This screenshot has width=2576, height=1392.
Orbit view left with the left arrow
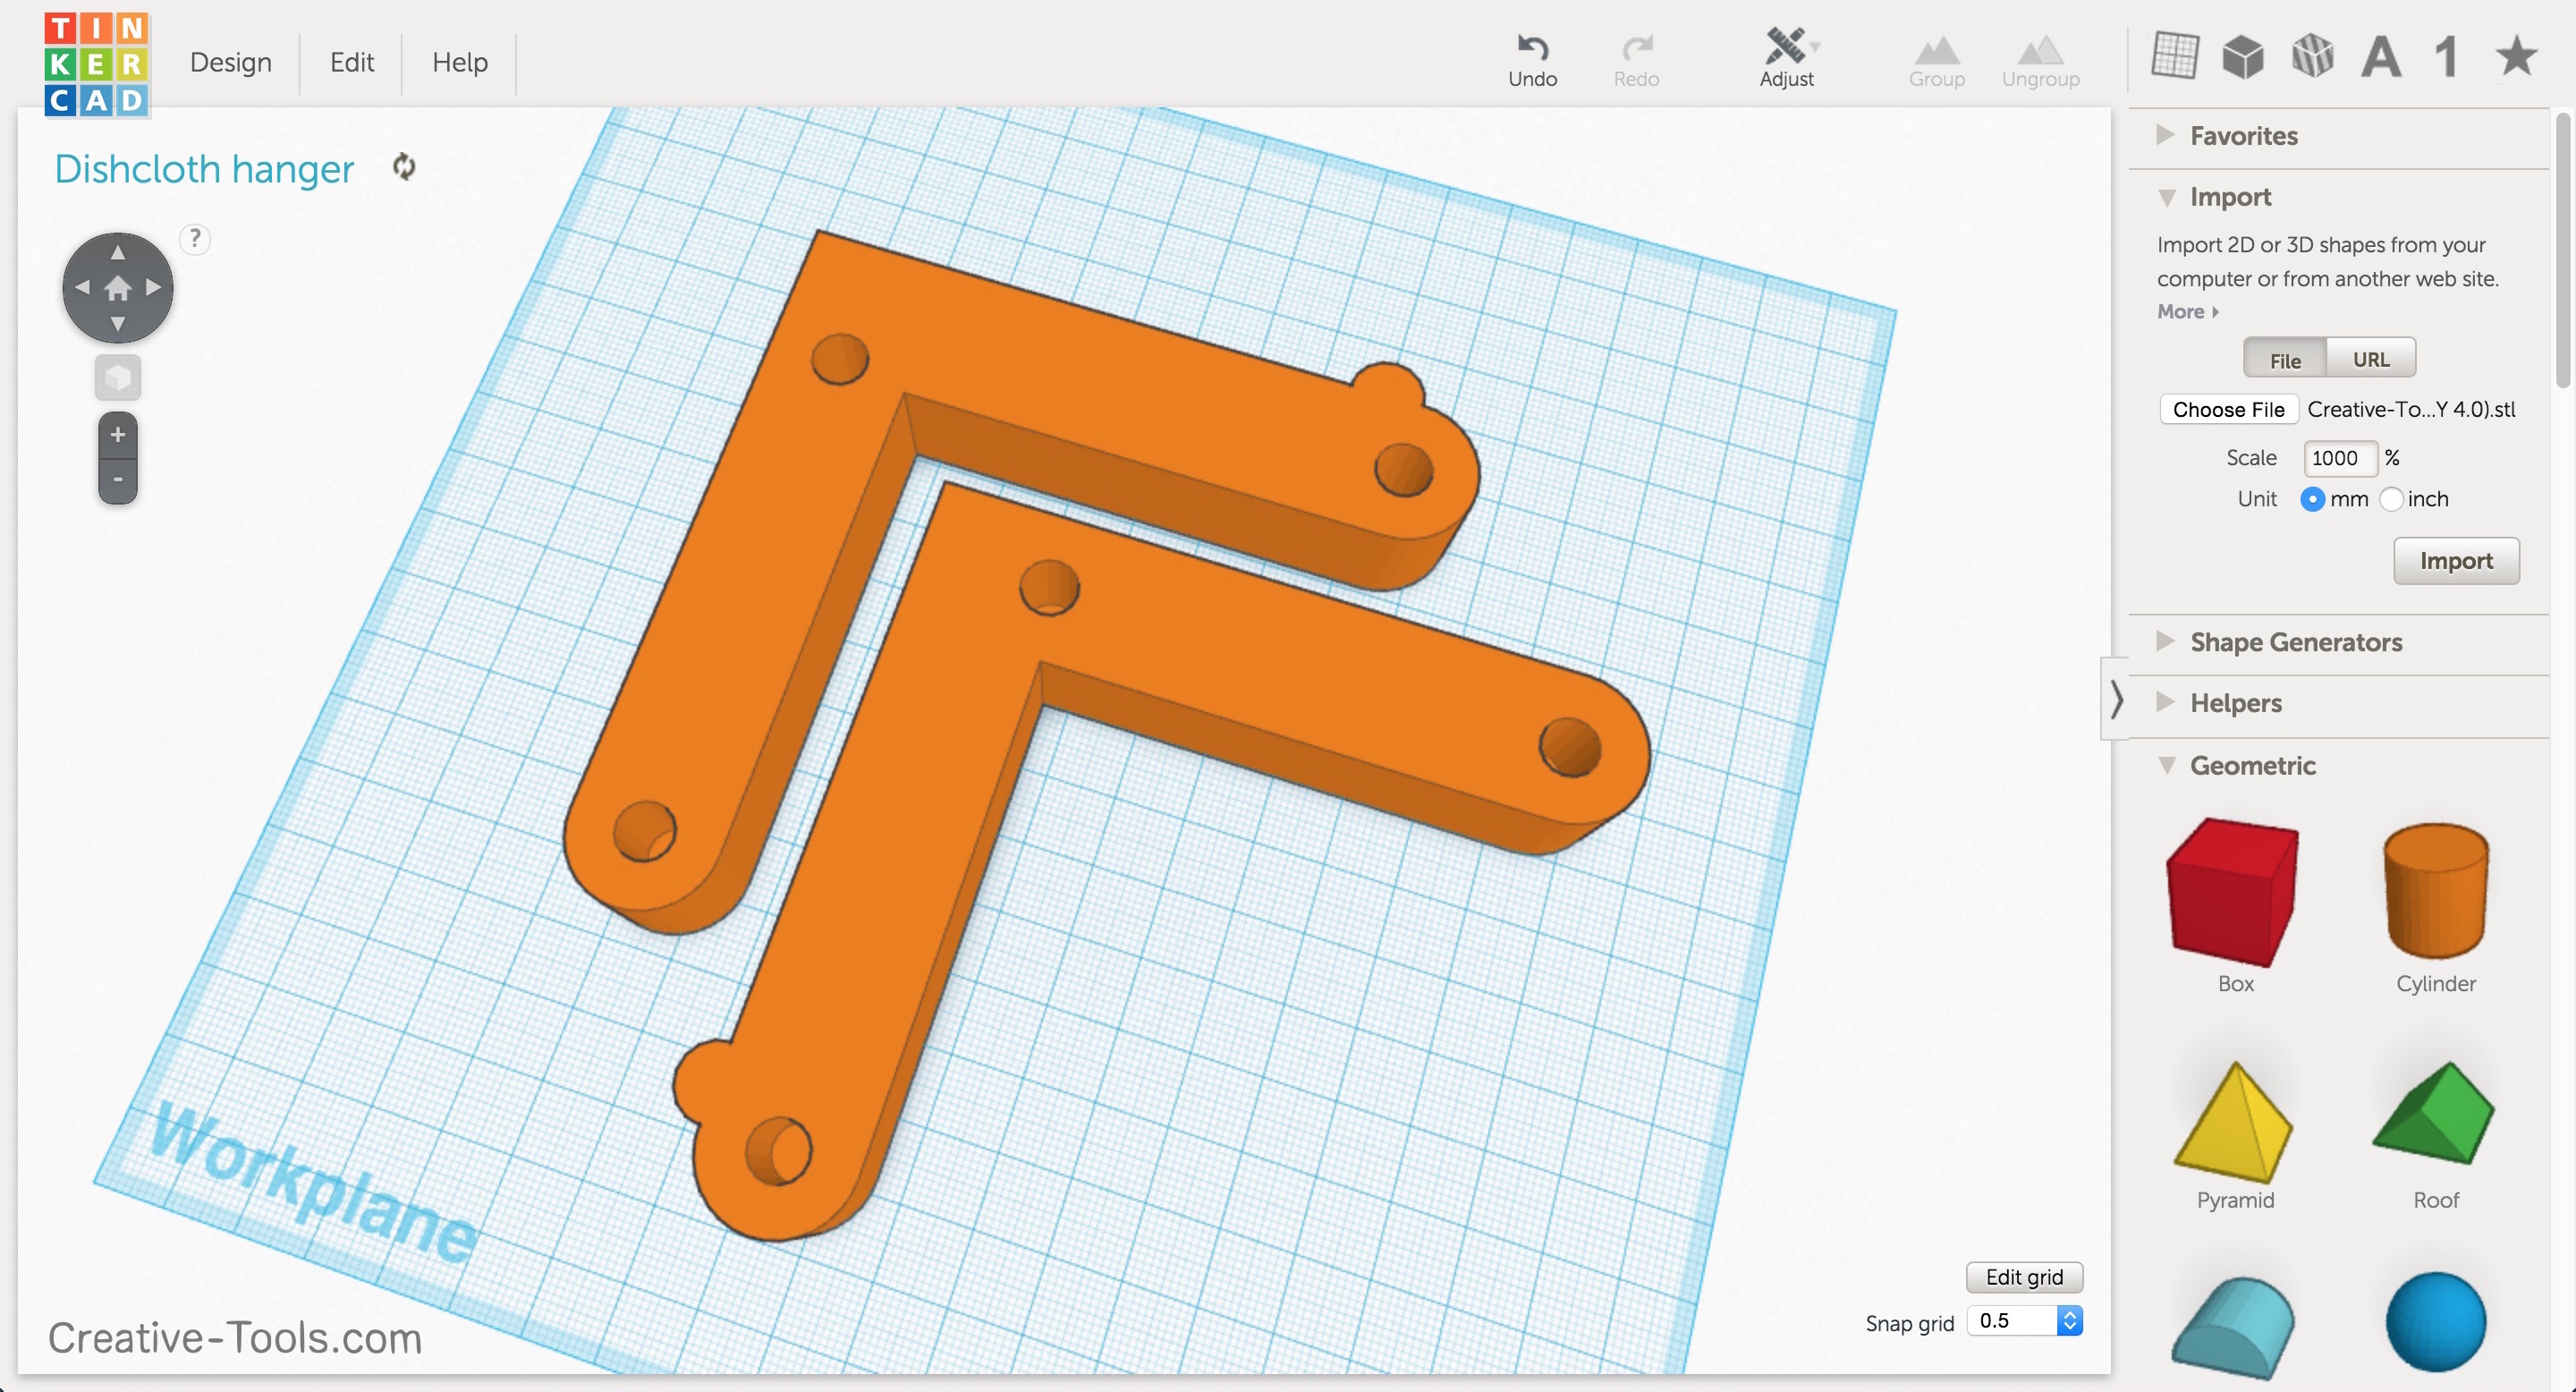pos(82,288)
